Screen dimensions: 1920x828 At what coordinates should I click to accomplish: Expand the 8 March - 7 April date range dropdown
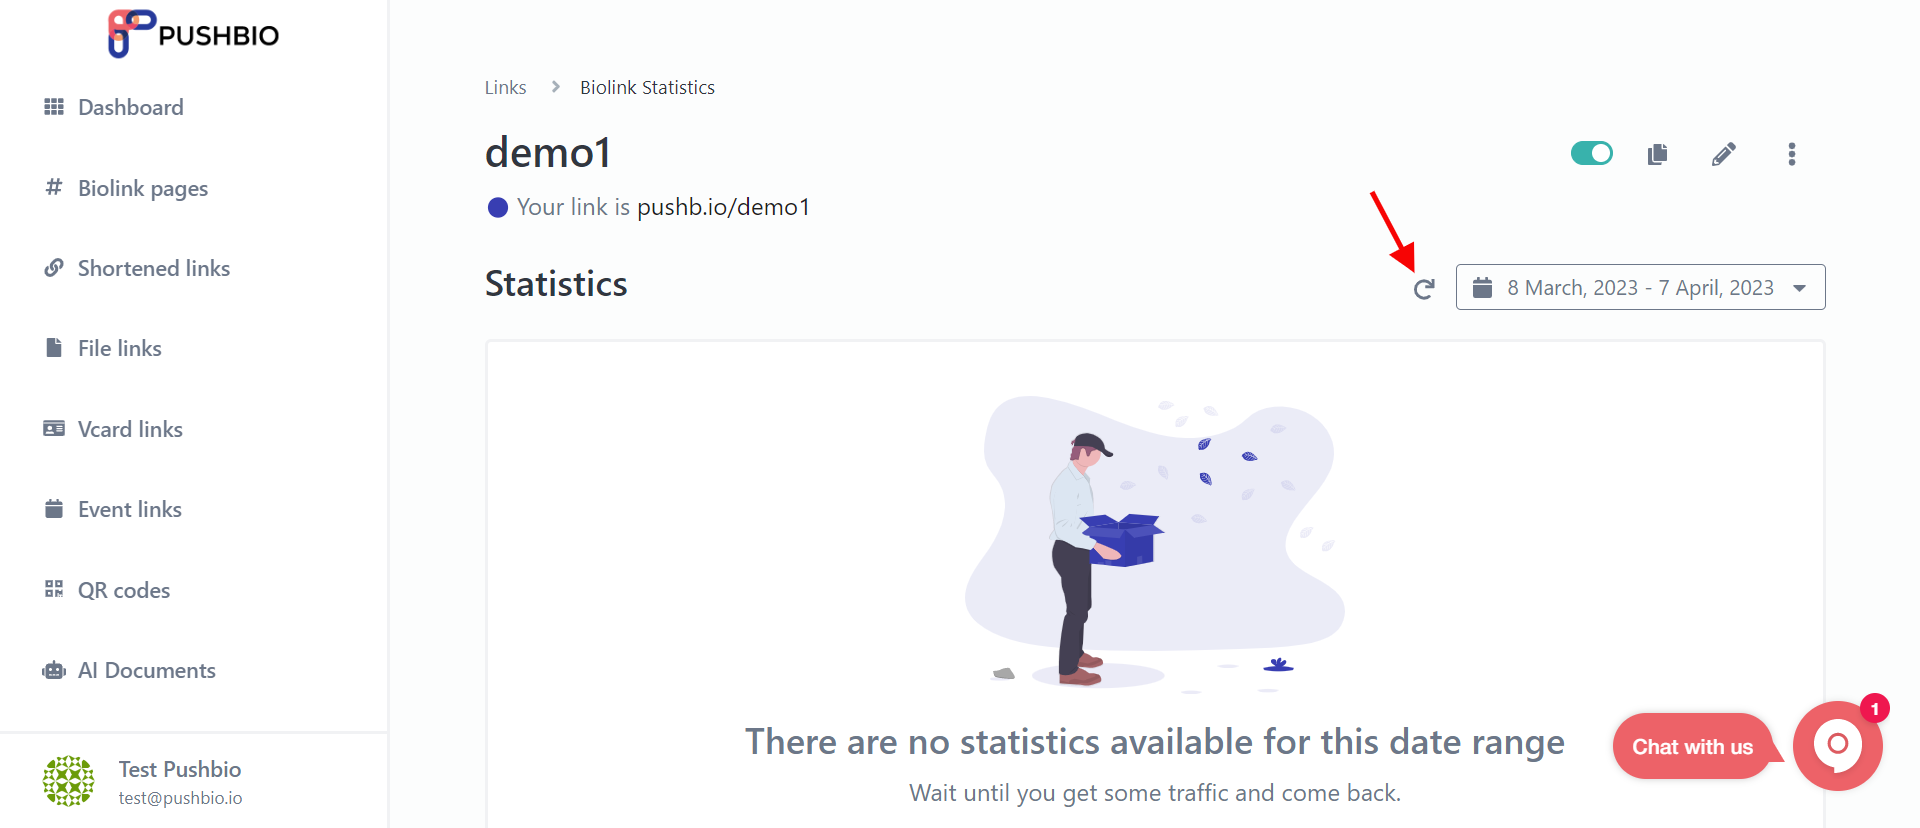[1640, 287]
